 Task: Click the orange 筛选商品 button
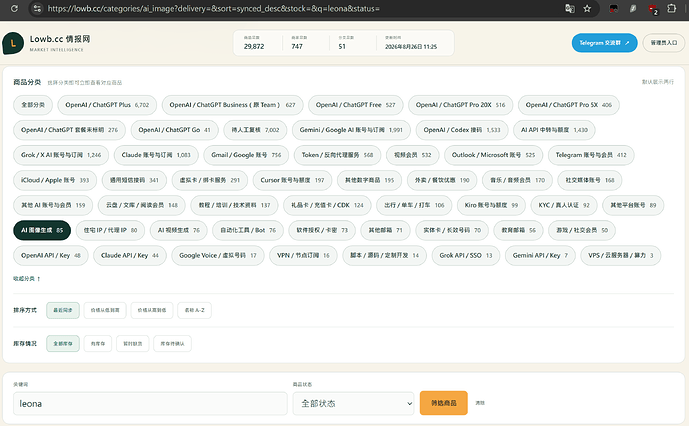point(444,403)
